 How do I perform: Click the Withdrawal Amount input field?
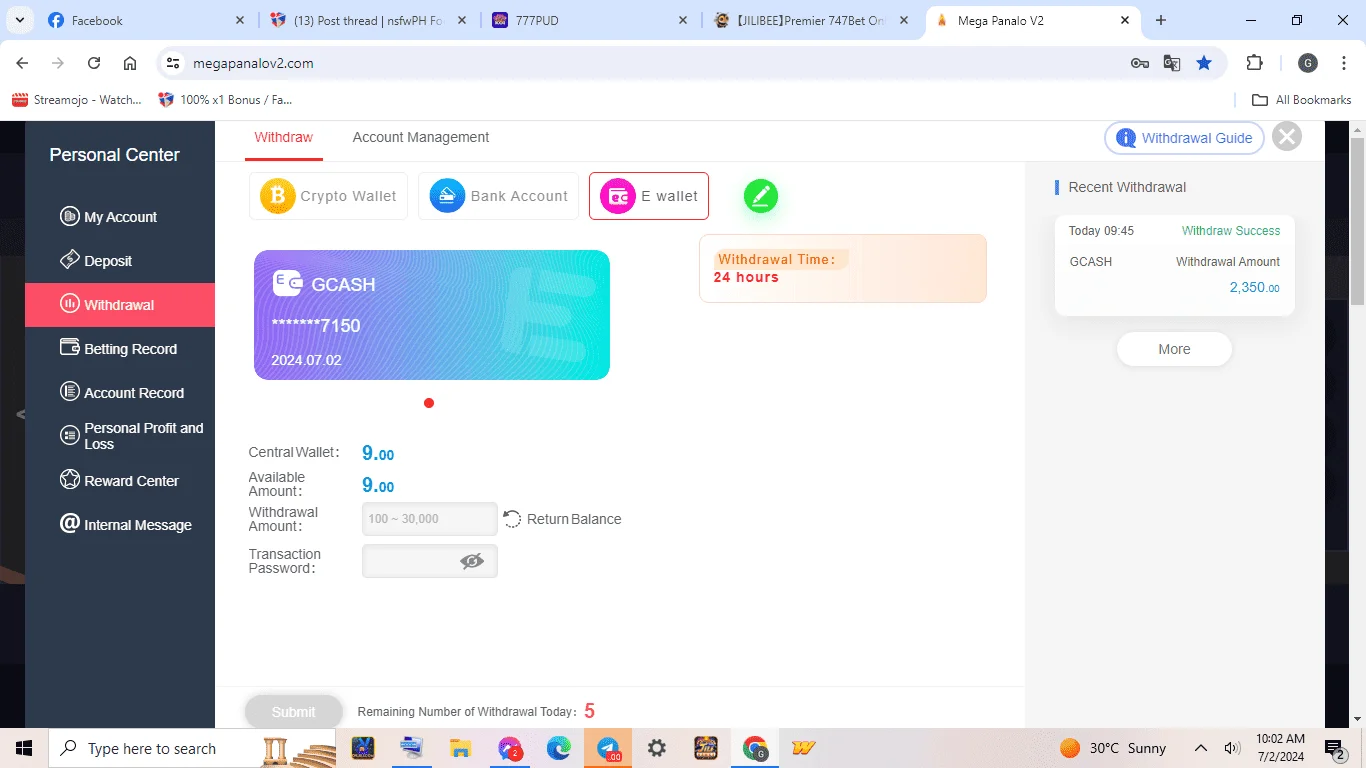429,519
